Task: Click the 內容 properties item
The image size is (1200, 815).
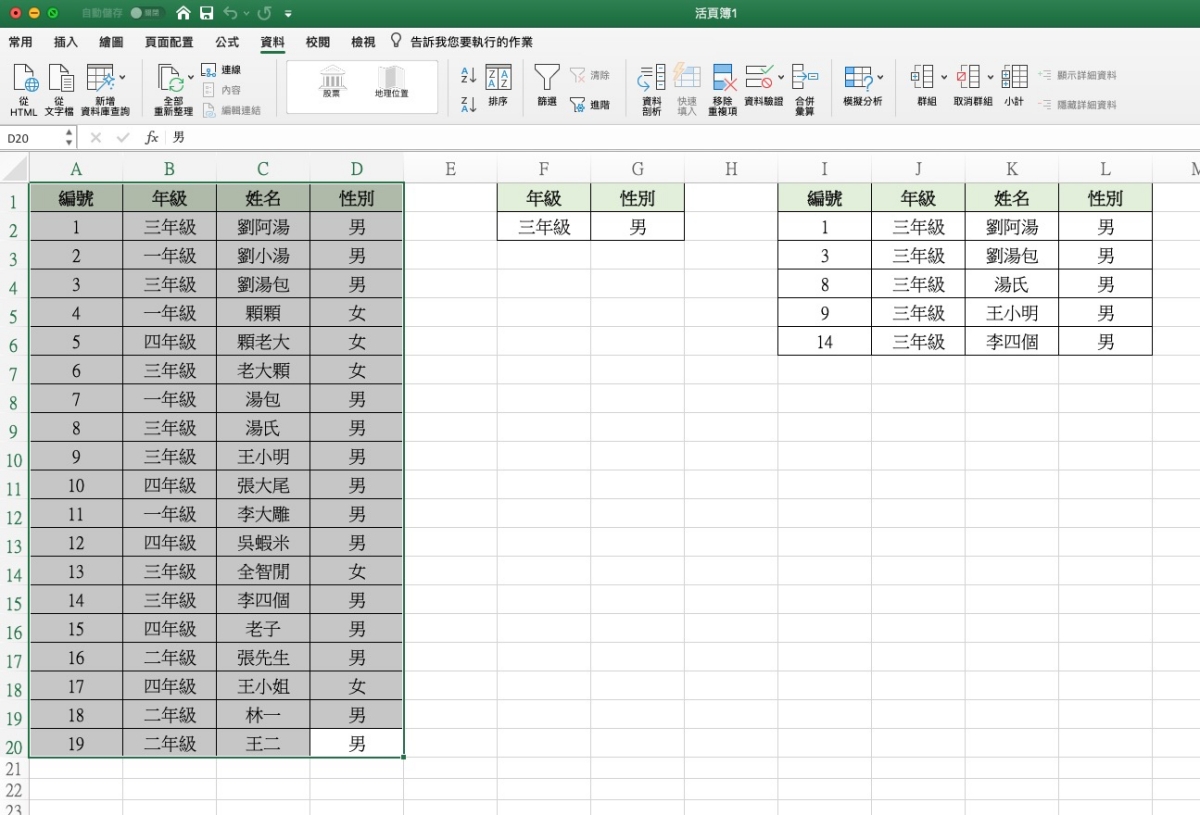Action: [222, 90]
